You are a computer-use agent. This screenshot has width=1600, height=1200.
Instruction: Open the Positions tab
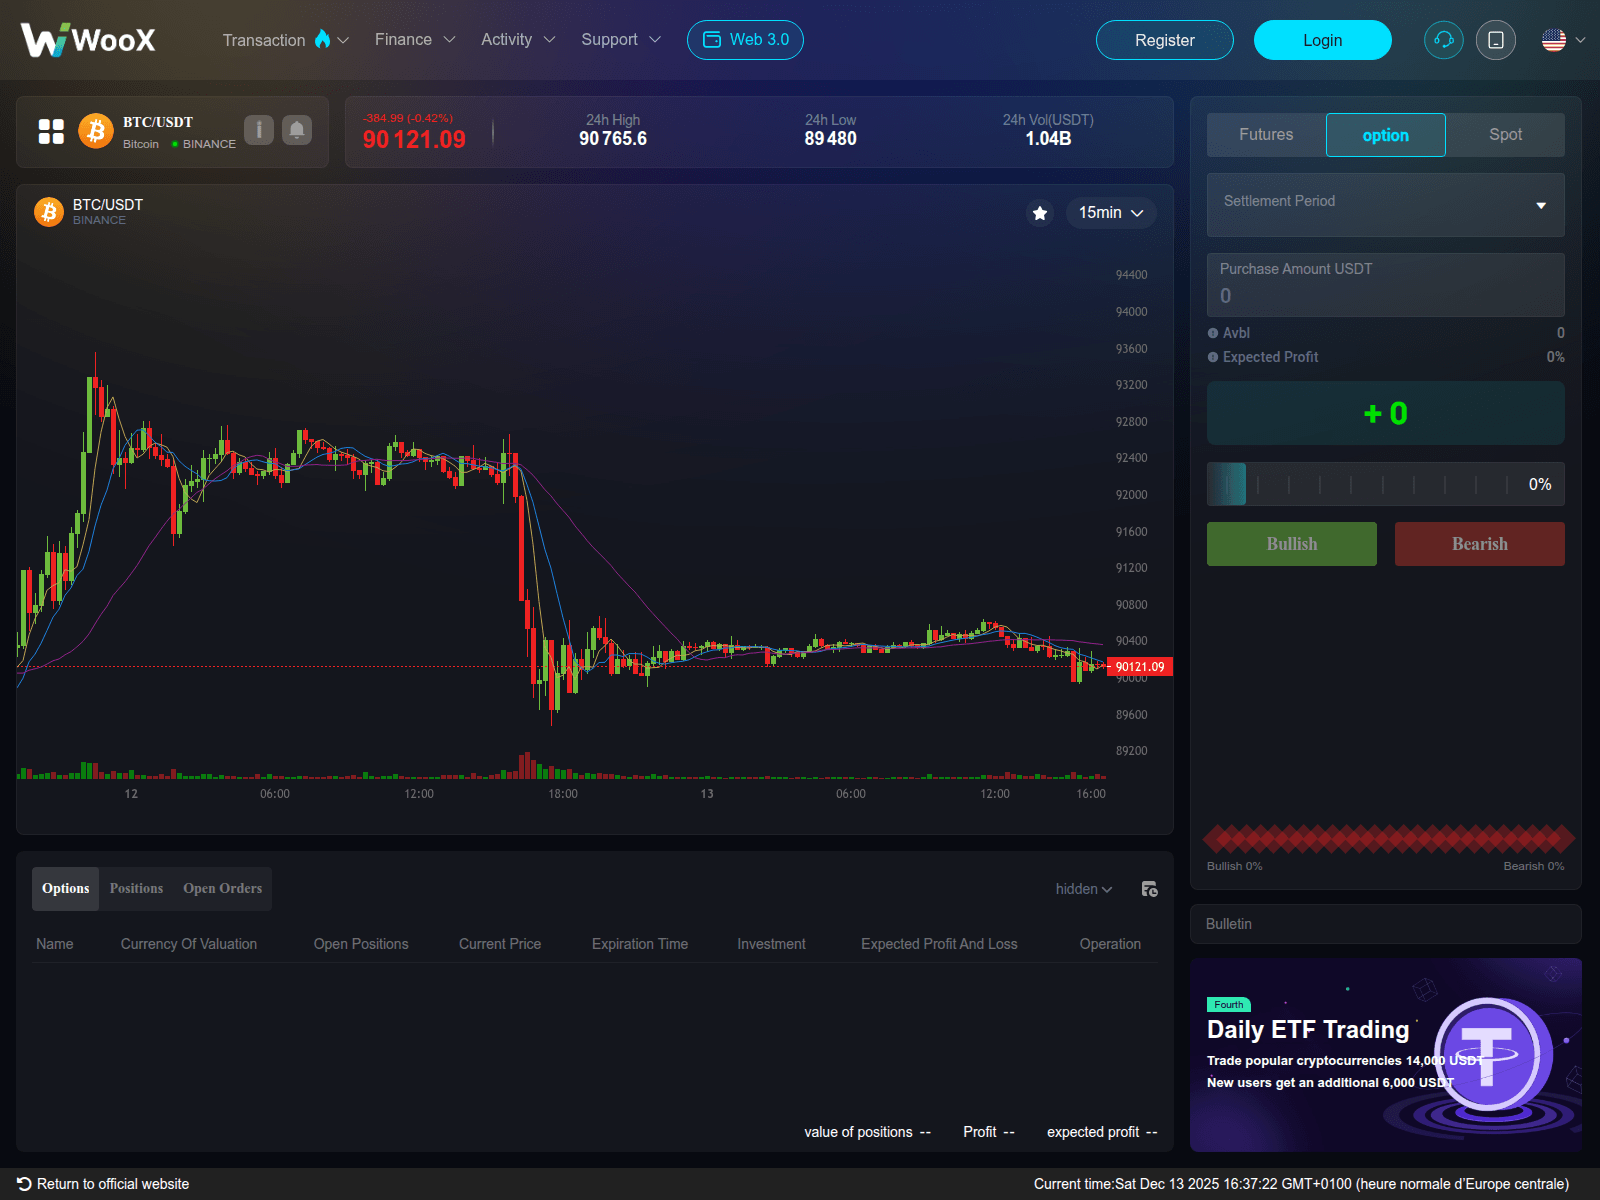[x=136, y=889]
